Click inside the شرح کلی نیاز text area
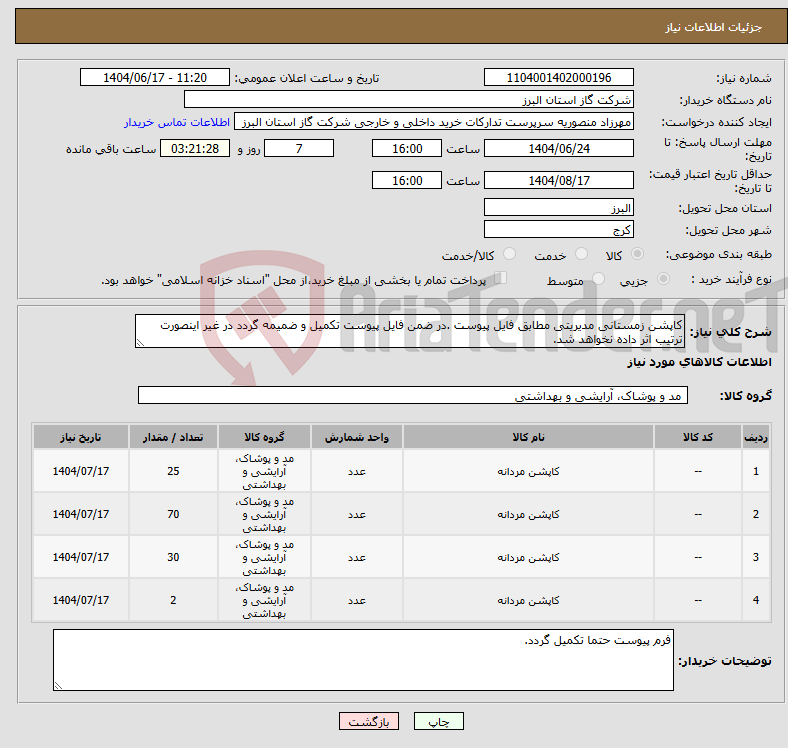 410,332
